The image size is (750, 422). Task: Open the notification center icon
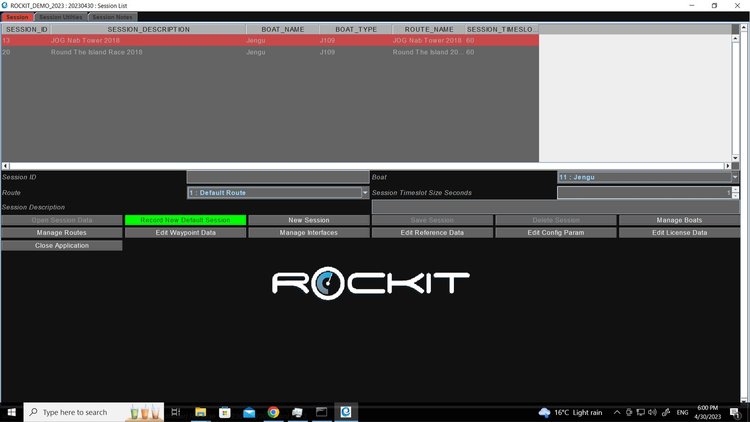click(736, 412)
